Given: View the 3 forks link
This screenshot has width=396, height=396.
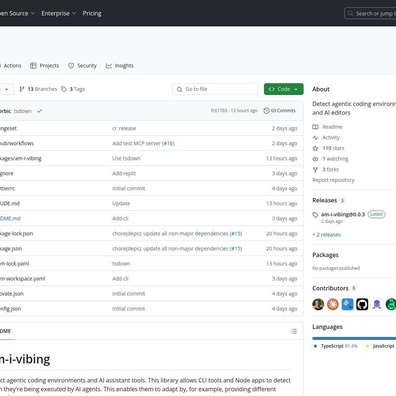Looking at the screenshot, I should (326, 169).
